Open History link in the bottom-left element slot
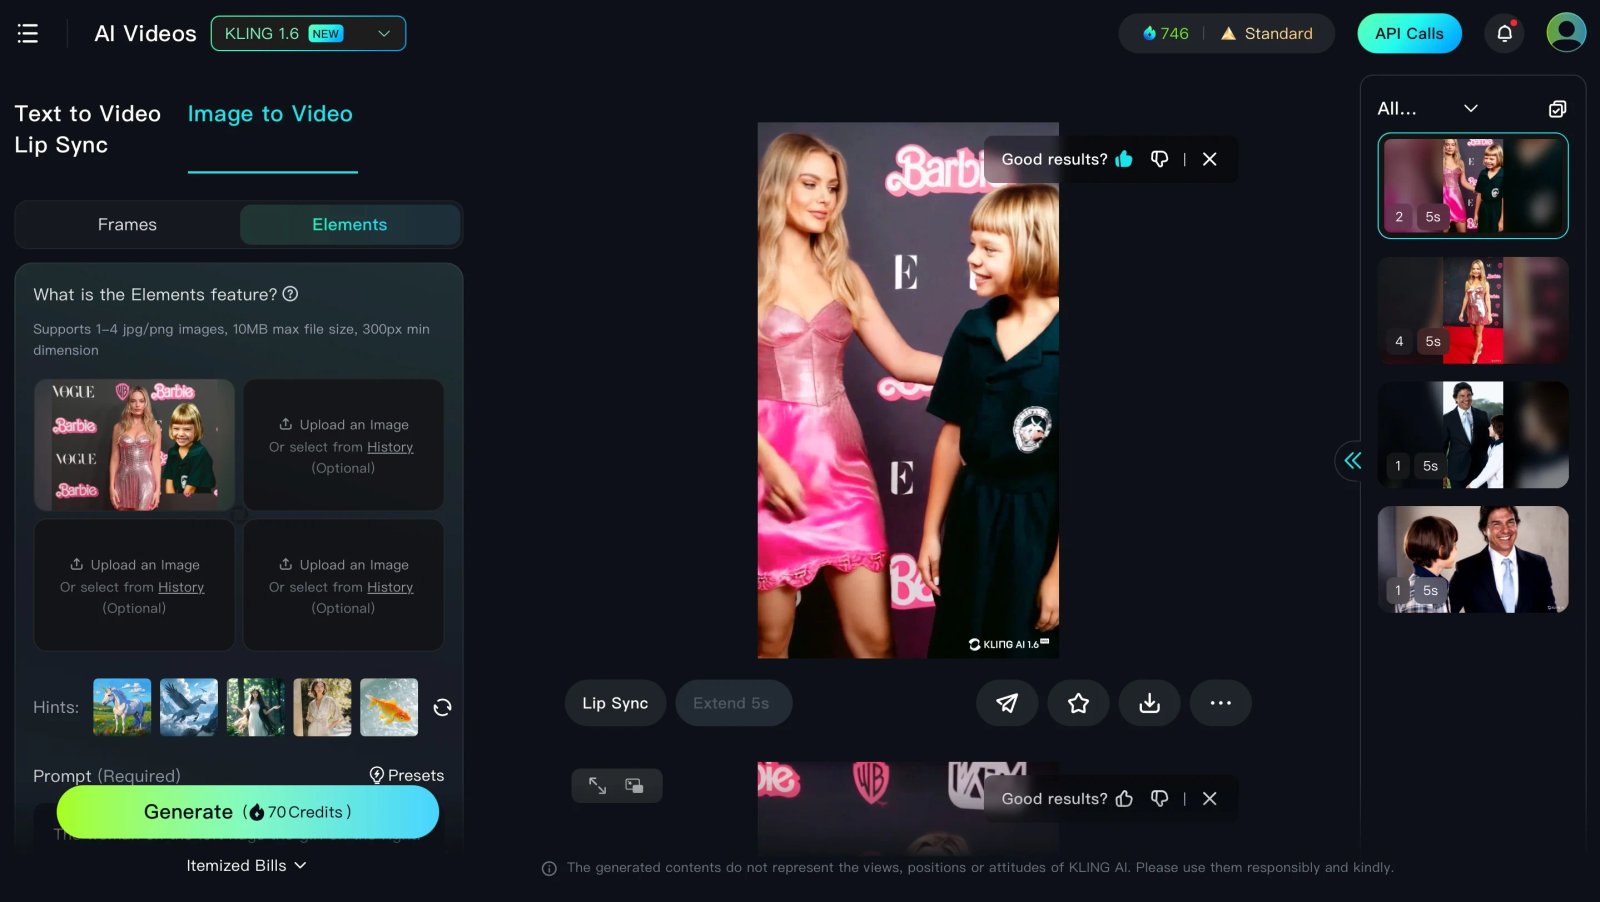 [181, 587]
